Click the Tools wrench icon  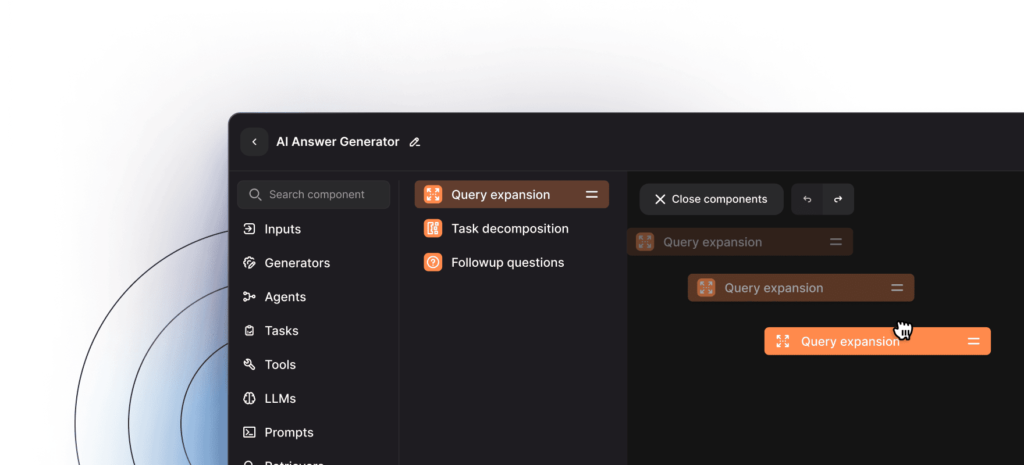[249, 364]
